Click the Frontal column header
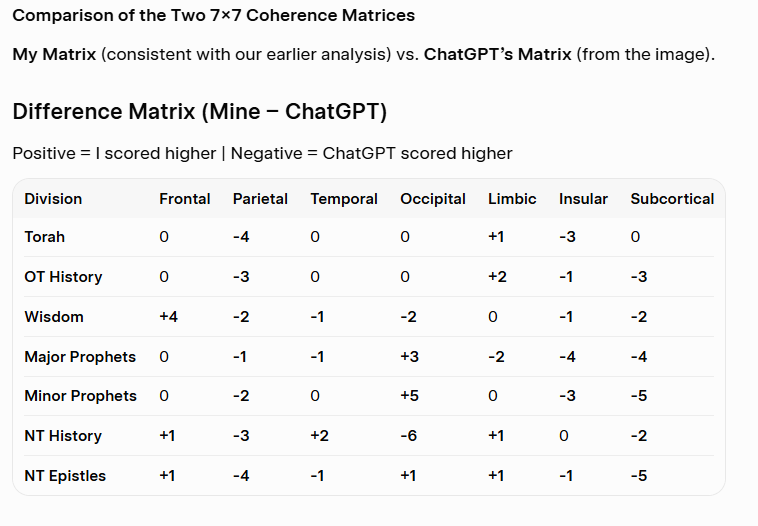 point(185,199)
